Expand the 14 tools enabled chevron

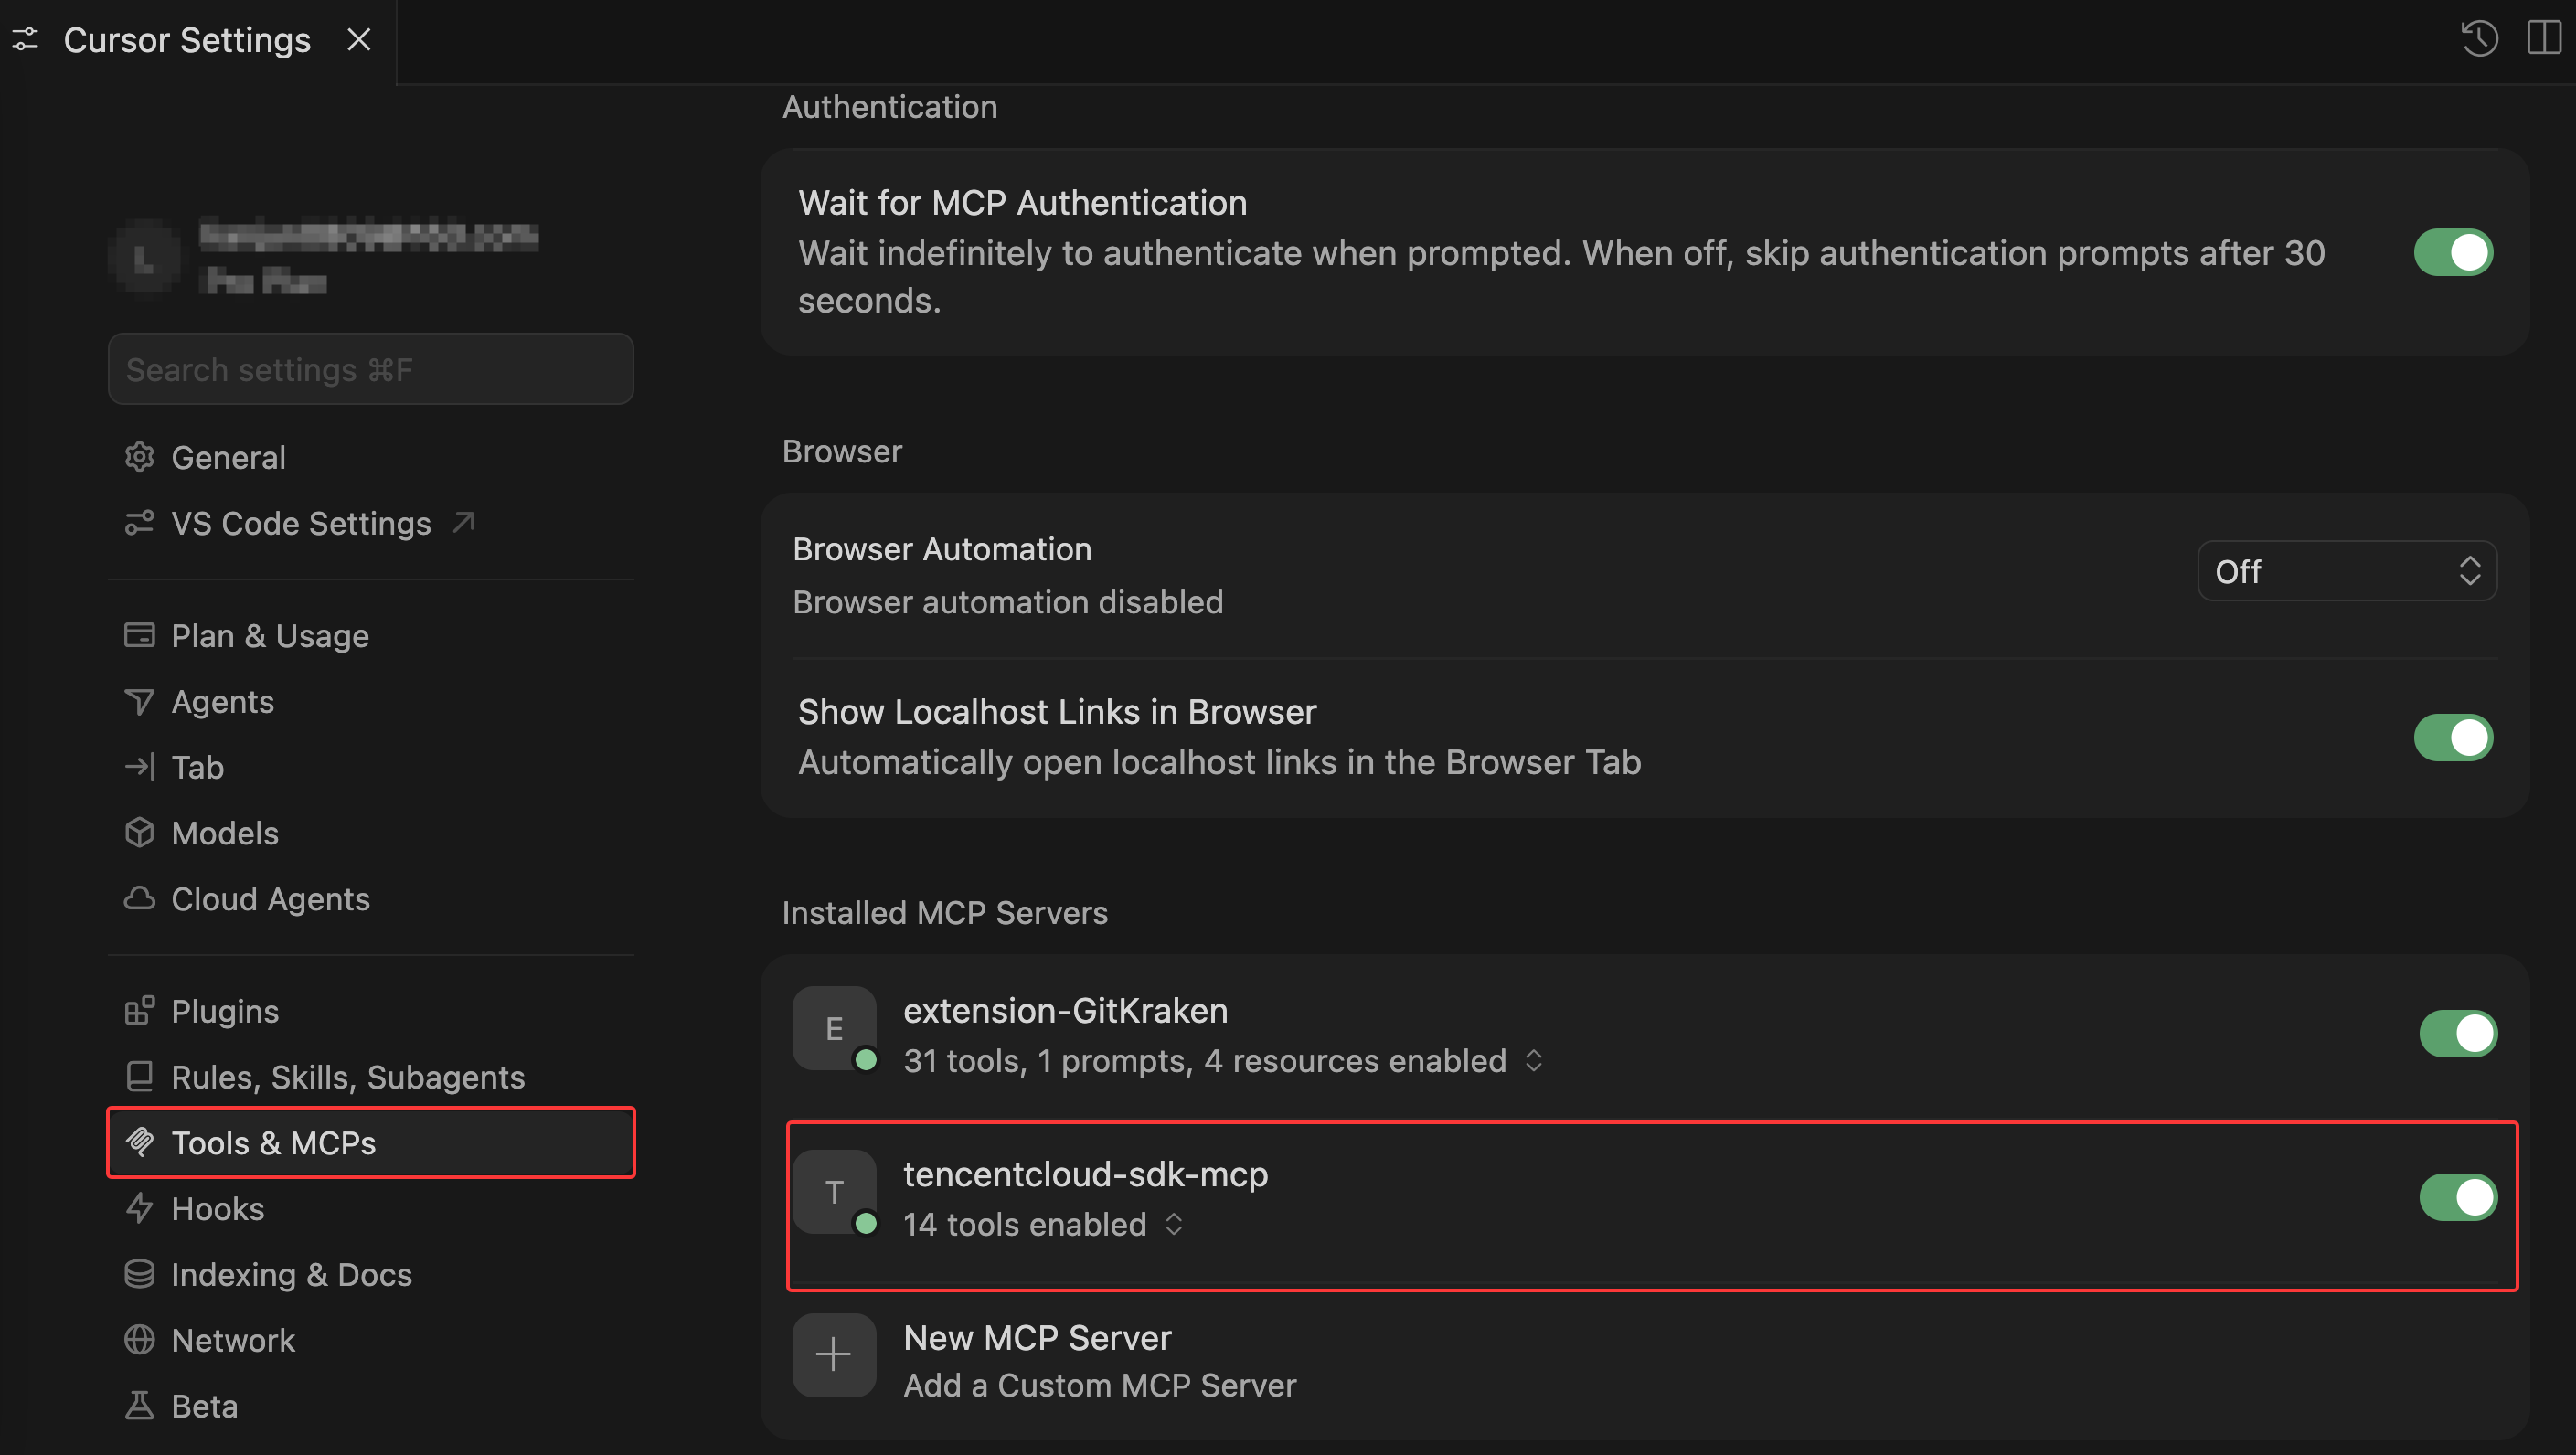[1174, 1225]
